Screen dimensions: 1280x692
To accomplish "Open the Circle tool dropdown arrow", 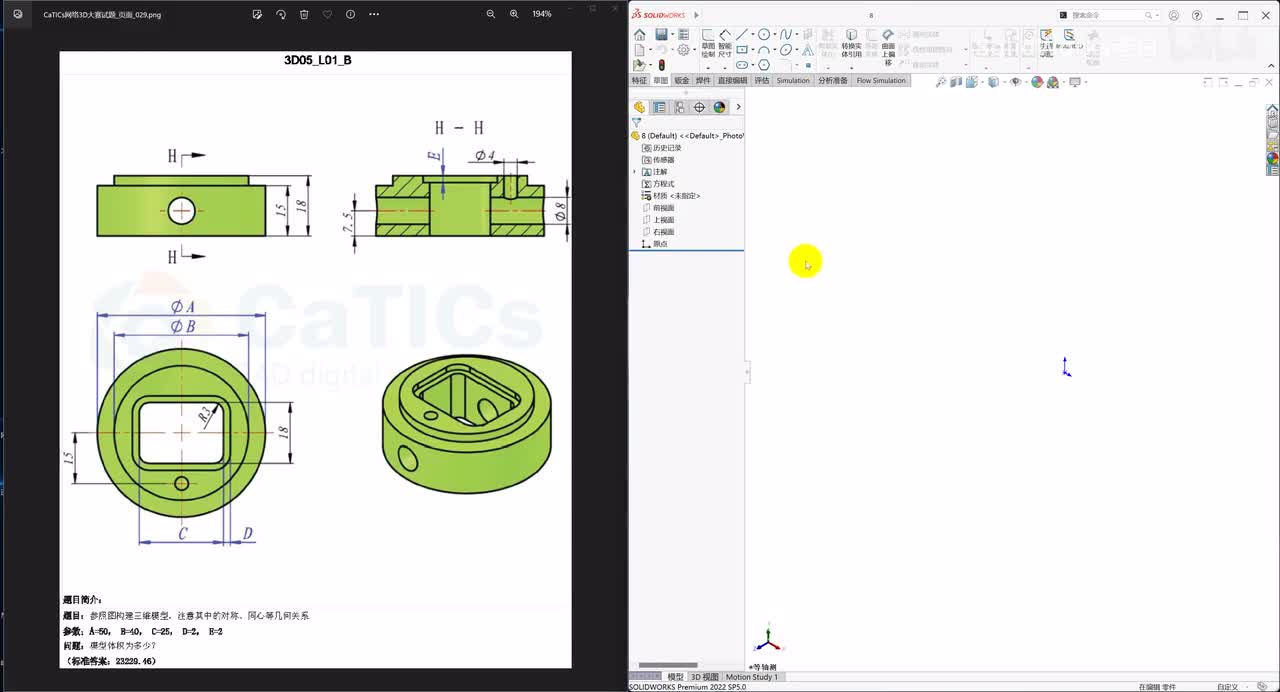I will point(775,34).
